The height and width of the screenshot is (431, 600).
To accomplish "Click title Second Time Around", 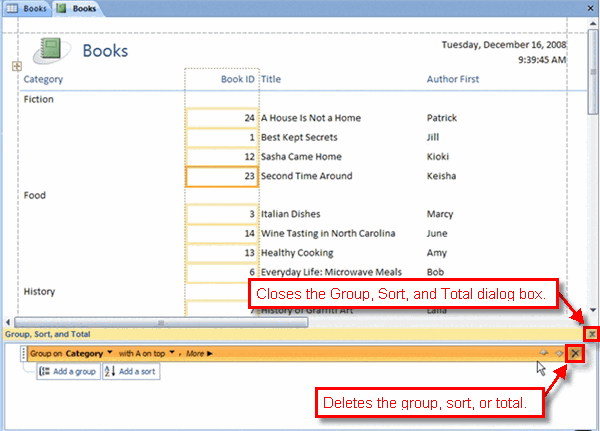I will (307, 176).
